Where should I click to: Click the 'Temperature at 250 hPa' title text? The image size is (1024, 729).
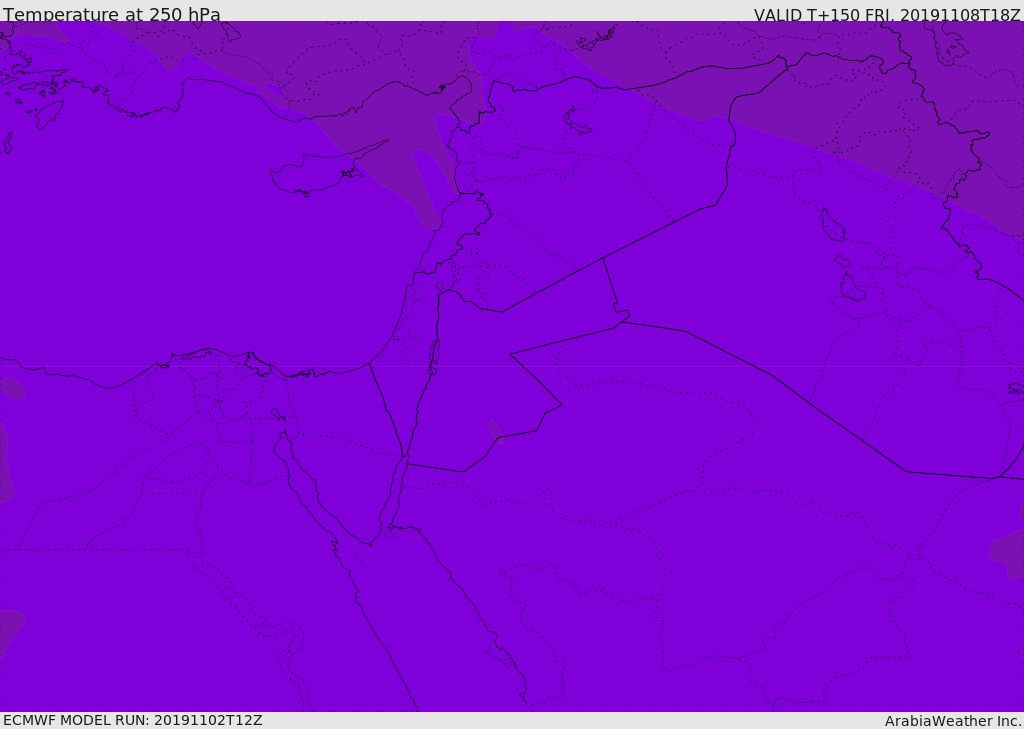click(x=112, y=14)
